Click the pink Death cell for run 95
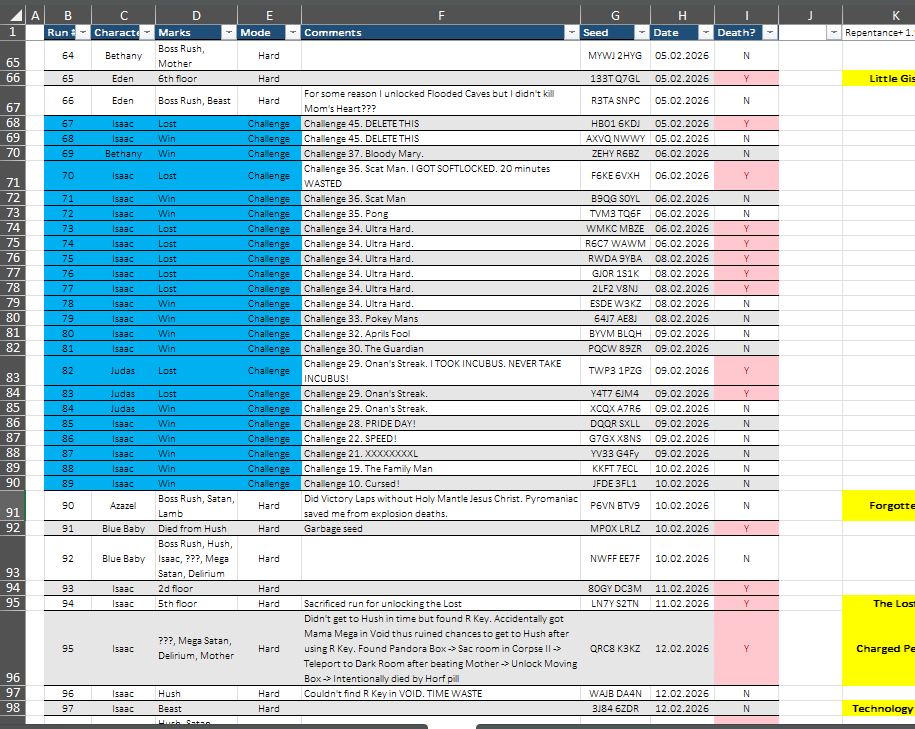 tap(746, 648)
